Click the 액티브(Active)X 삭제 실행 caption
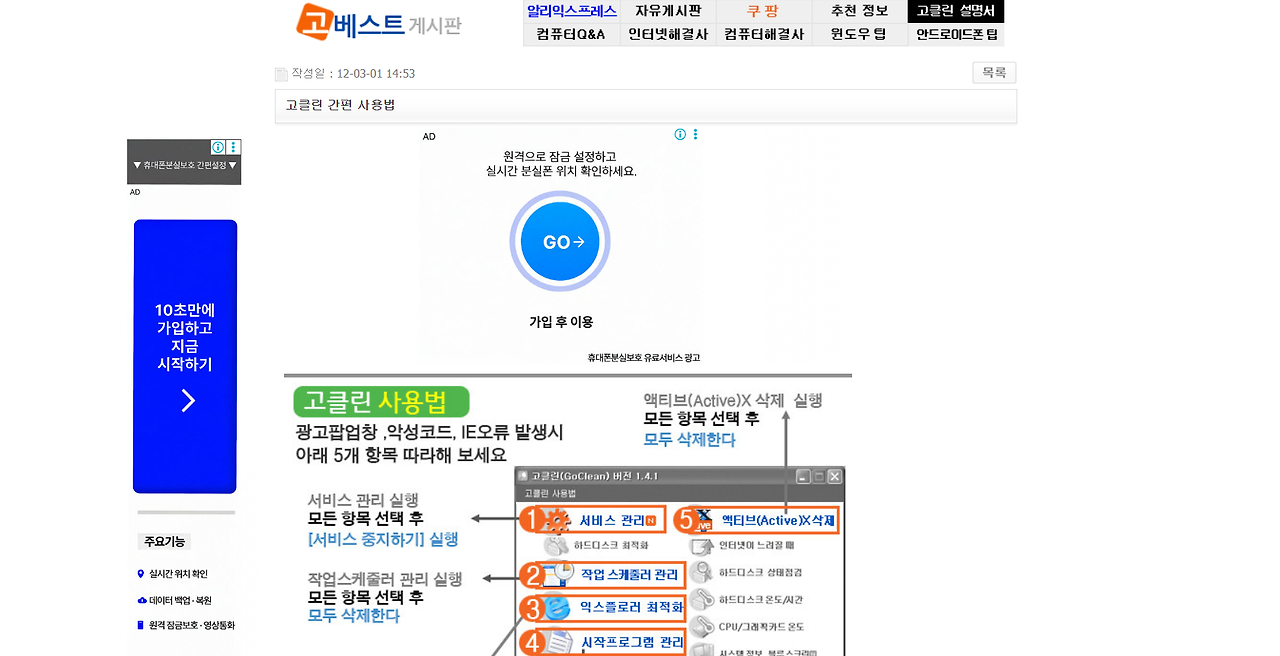 pos(733,400)
